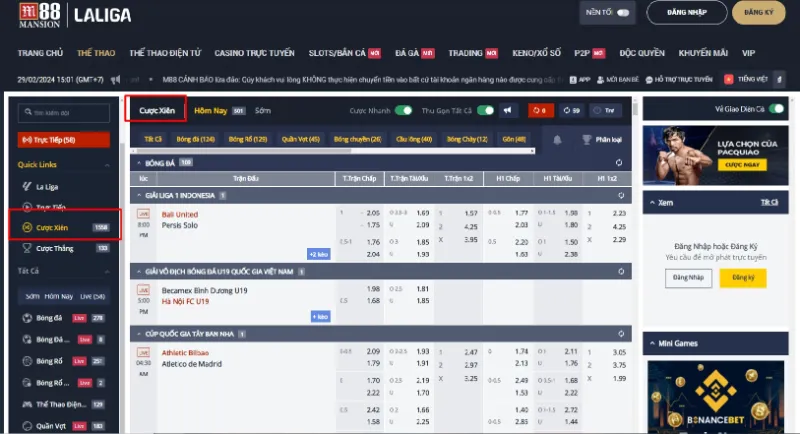This screenshot has width=800, height=434.
Task: Open the Casino Trực Tuyến menu
Action: [254, 53]
